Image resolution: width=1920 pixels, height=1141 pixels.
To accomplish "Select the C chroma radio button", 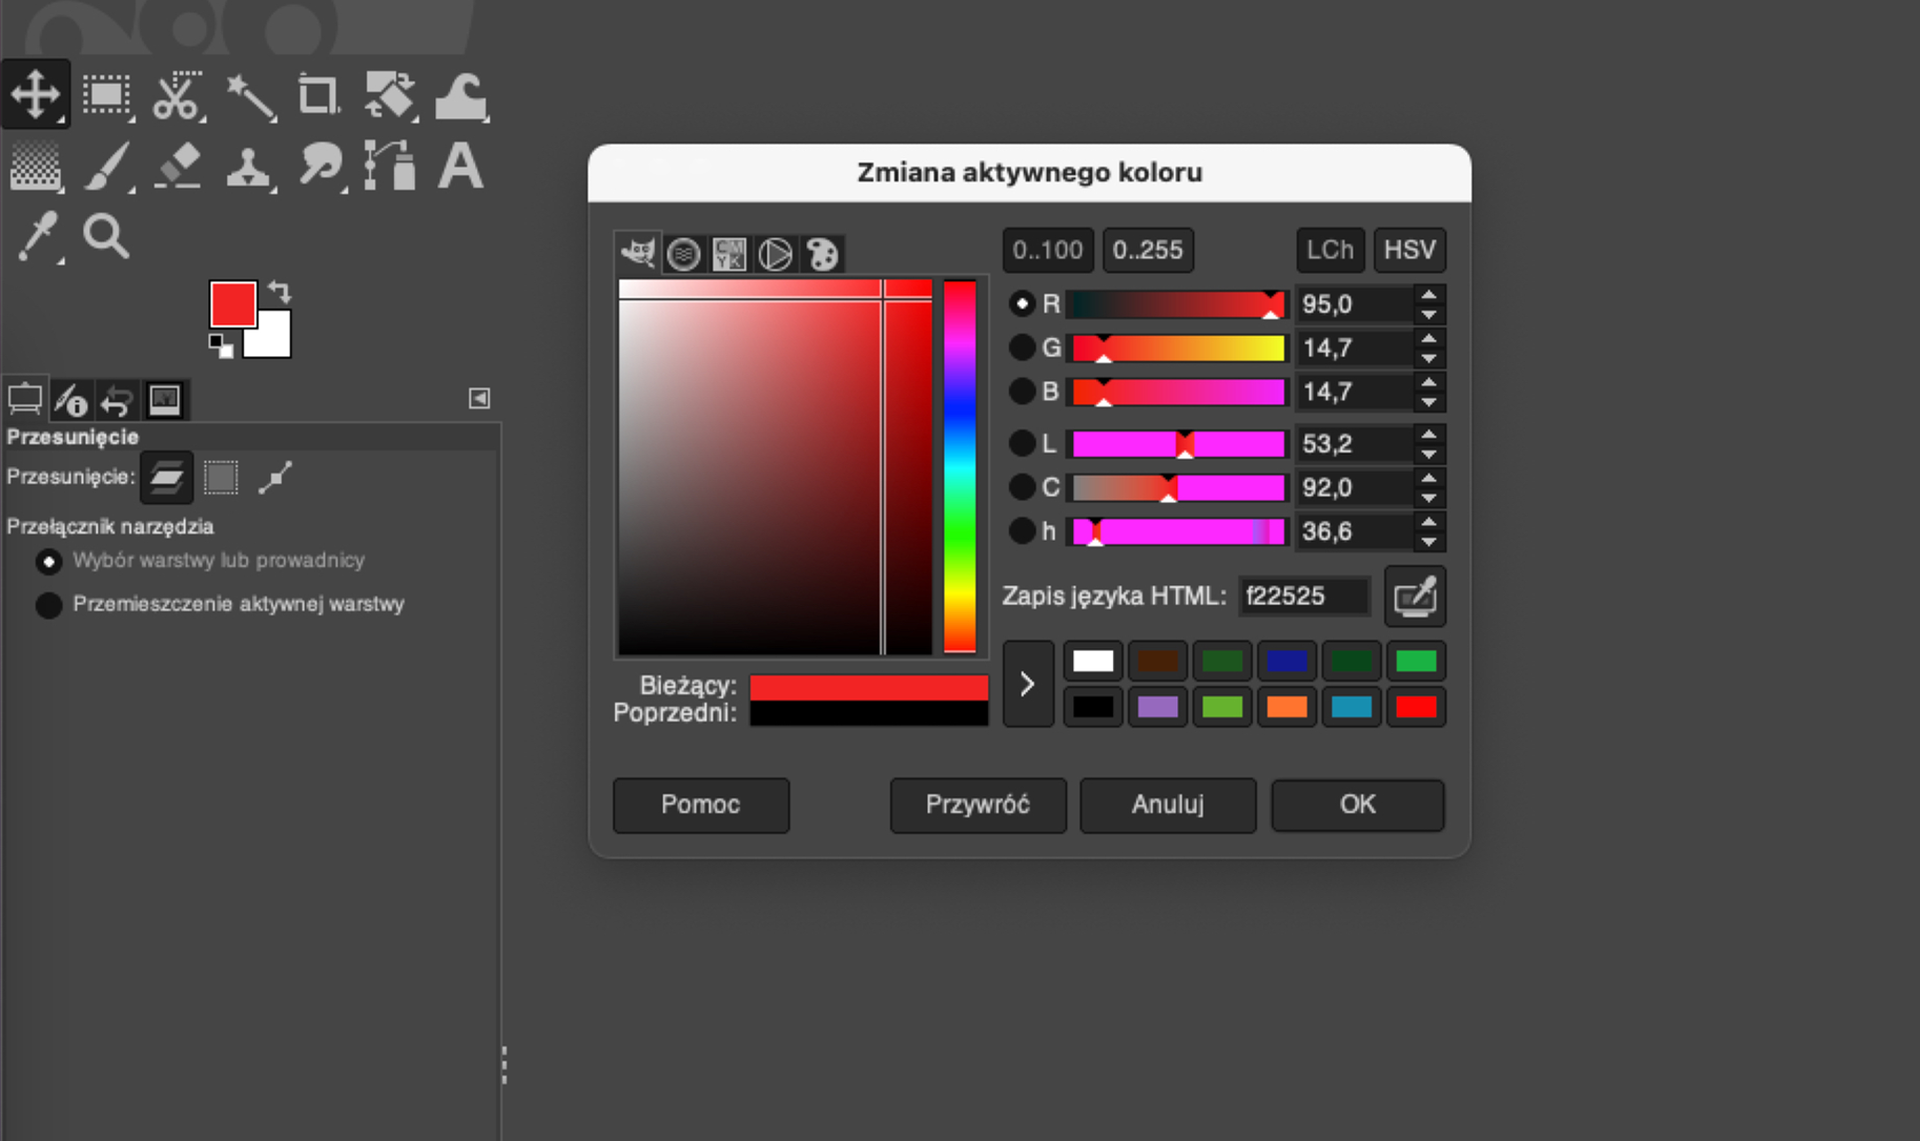I will point(1022,487).
